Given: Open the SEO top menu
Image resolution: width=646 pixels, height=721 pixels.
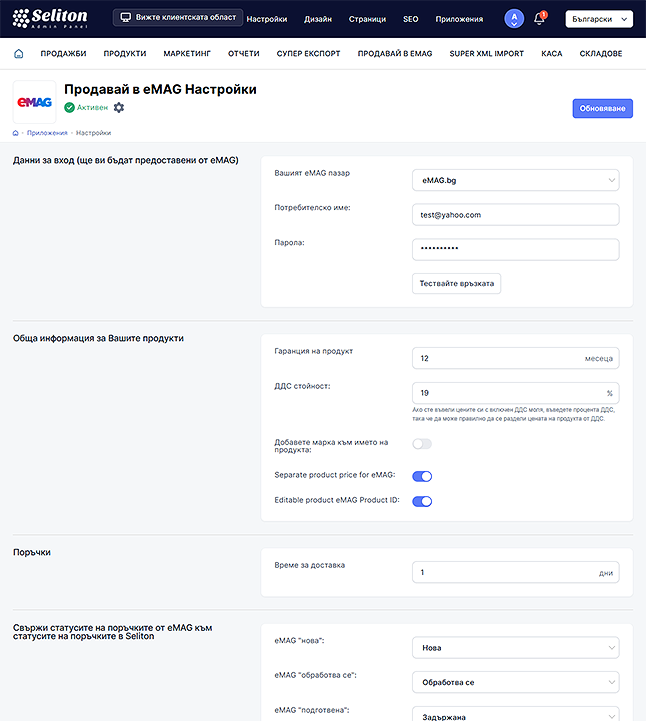Looking at the screenshot, I should 411,19.
